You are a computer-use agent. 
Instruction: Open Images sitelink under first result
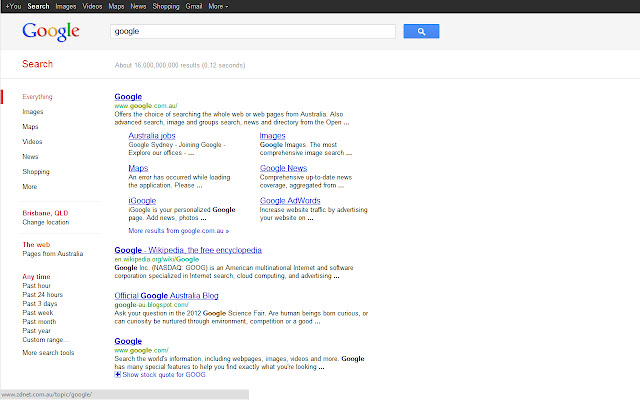click(x=272, y=136)
